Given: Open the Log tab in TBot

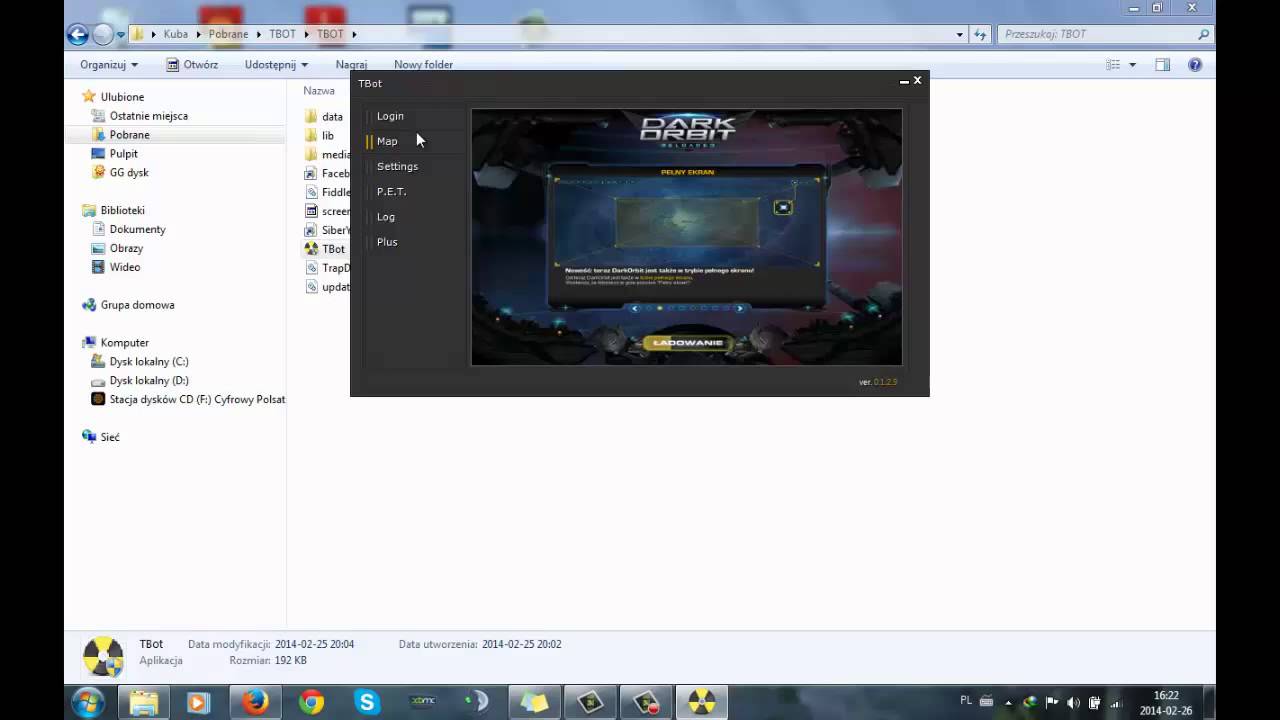Looking at the screenshot, I should [385, 217].
